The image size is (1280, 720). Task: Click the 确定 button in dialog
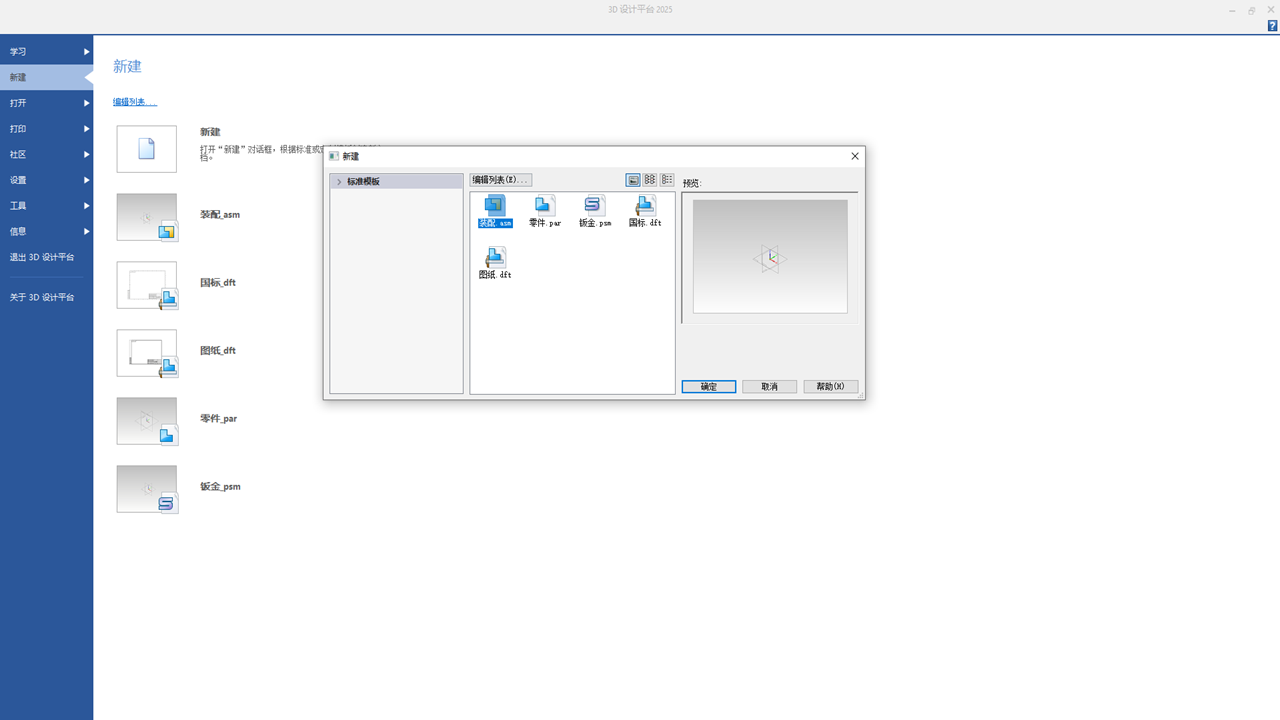709,387
